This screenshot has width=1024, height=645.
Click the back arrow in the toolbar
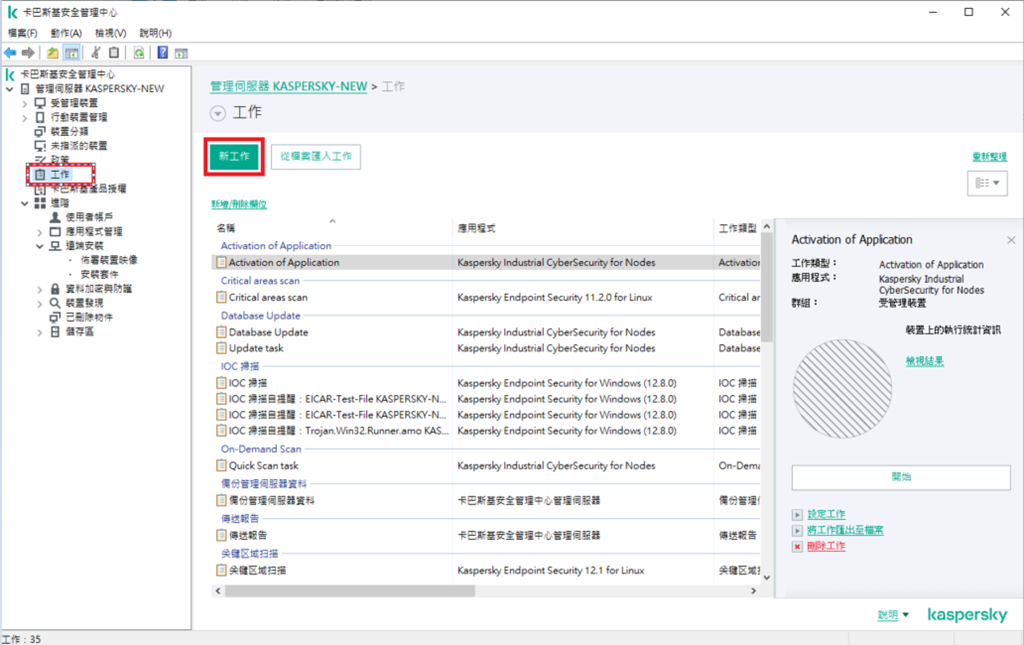[10, 53]
